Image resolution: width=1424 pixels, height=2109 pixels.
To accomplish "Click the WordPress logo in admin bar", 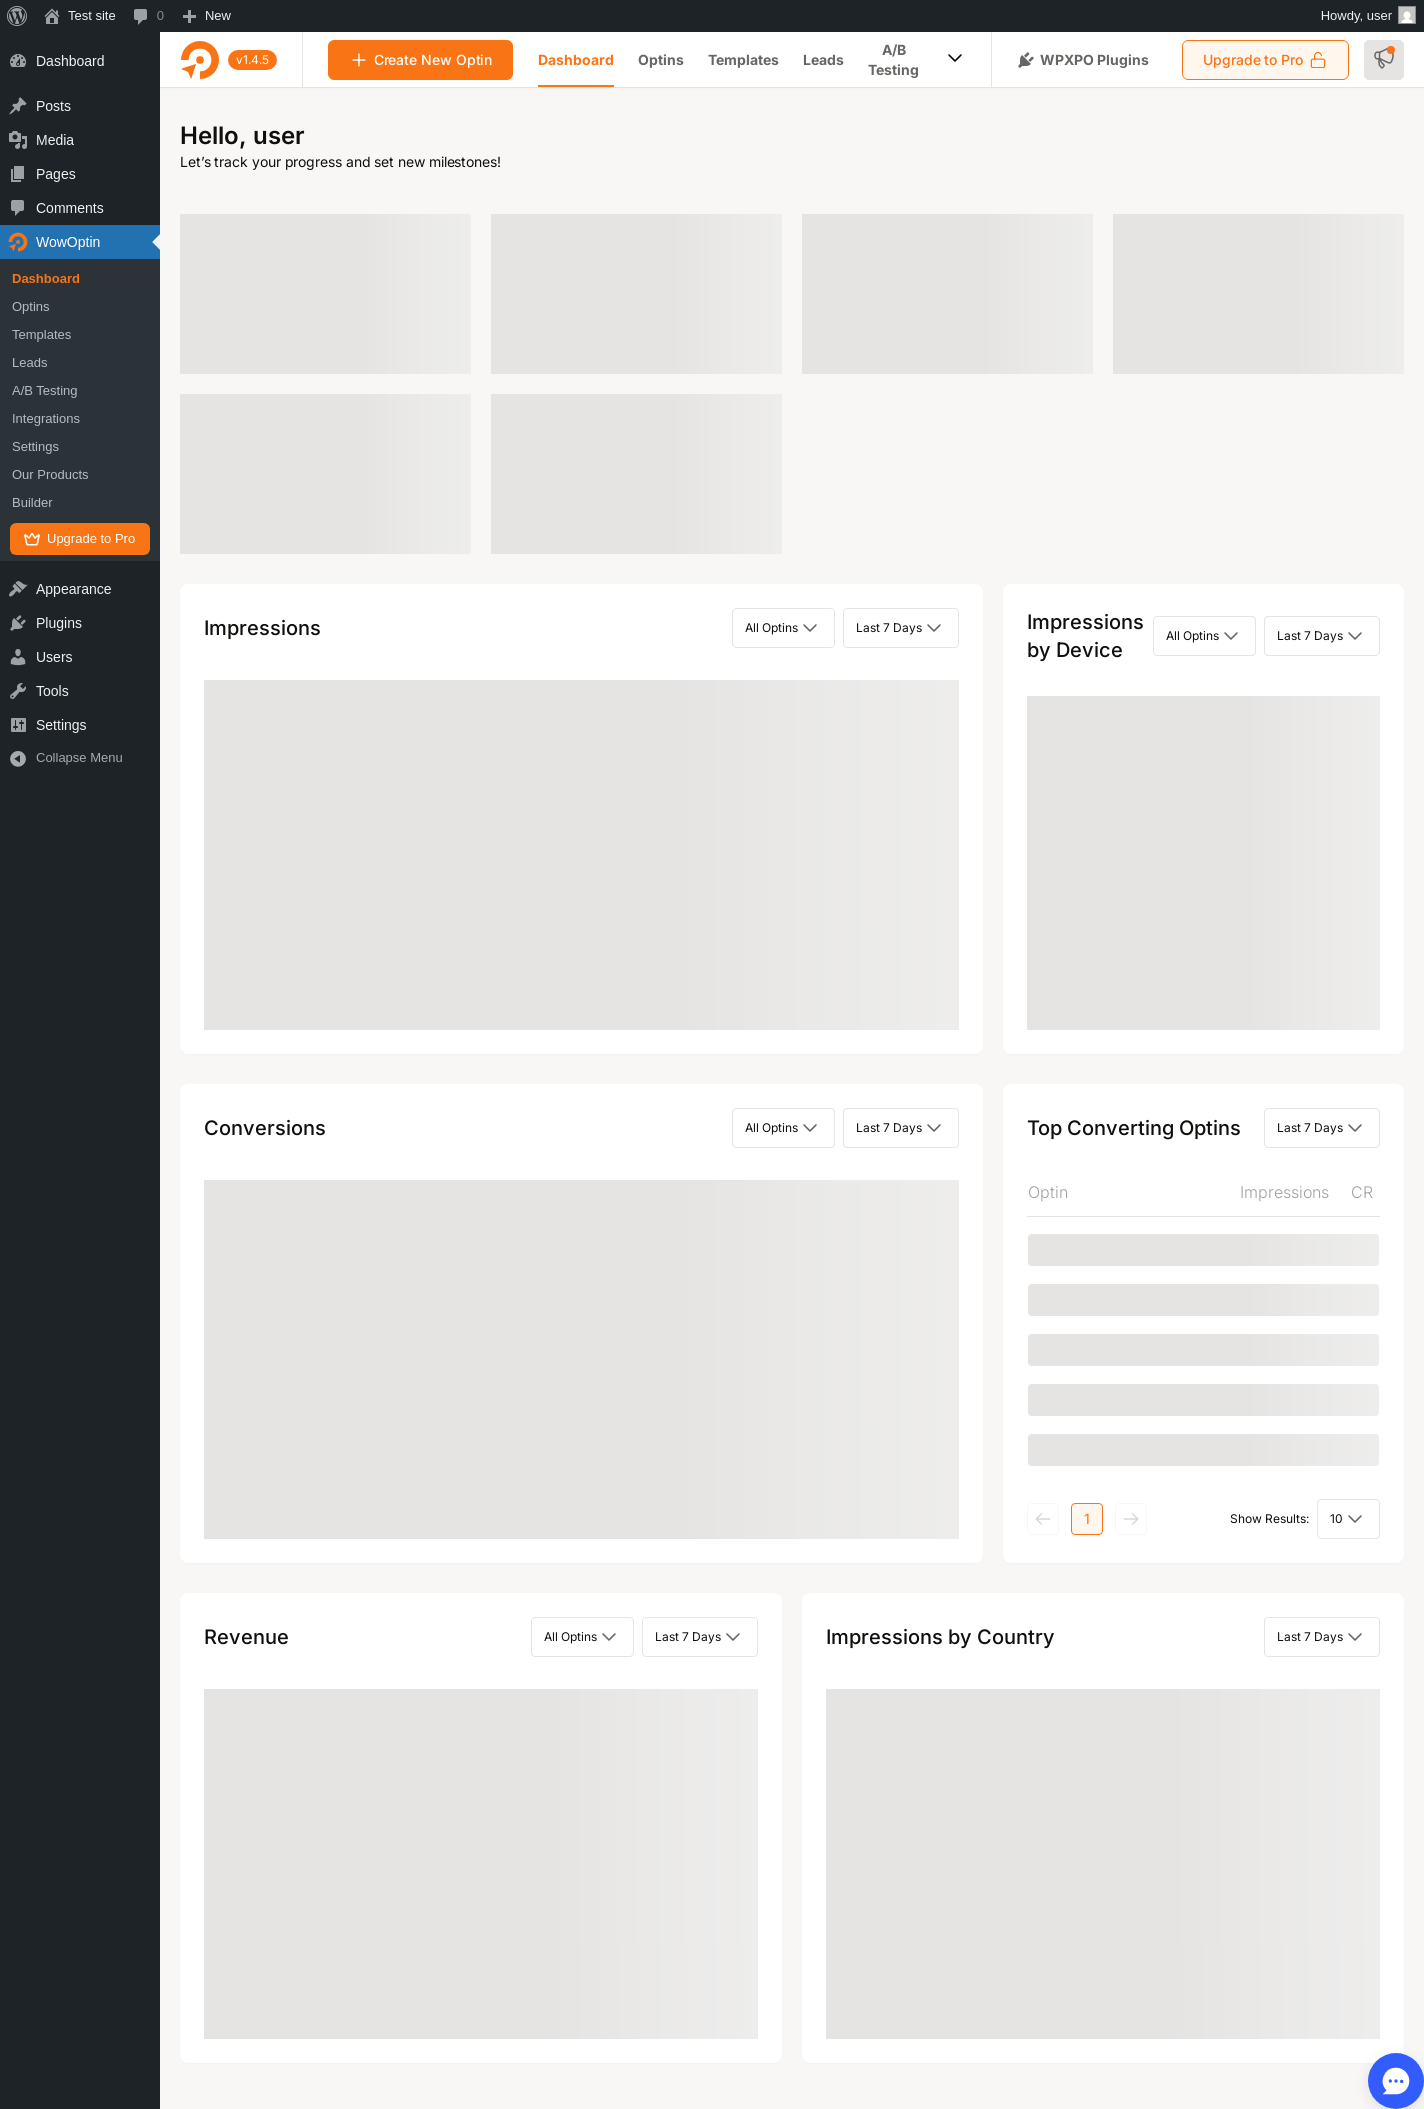I will point(17,16).
